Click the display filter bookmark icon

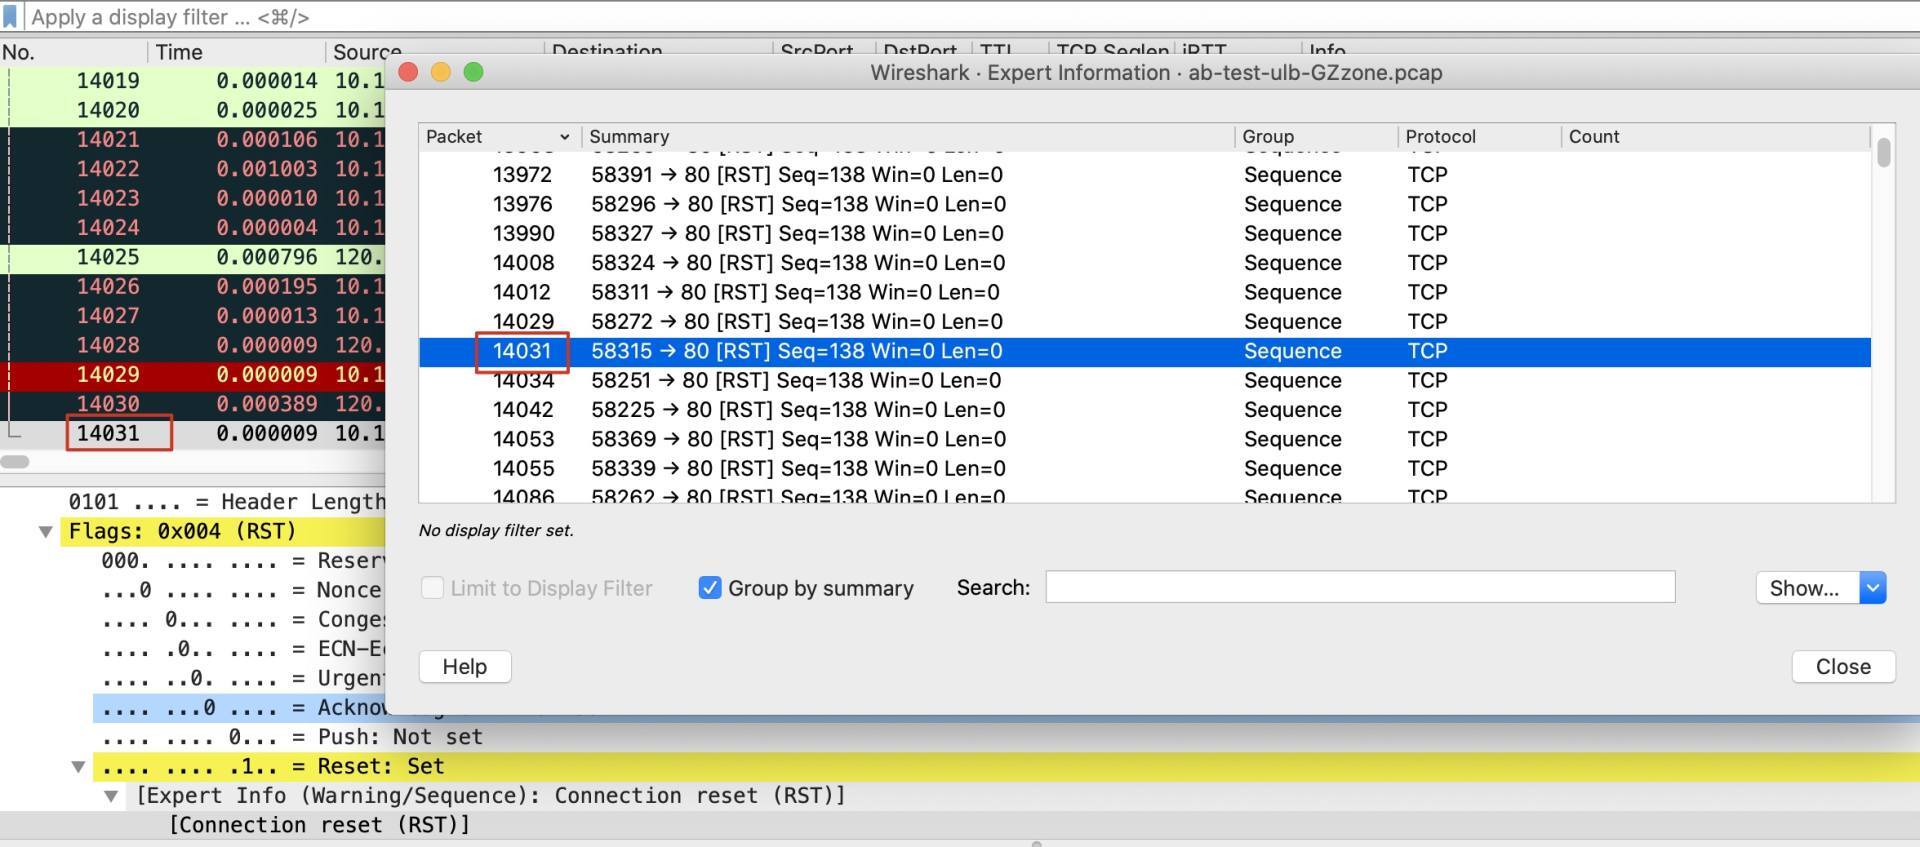coord(10,17)
